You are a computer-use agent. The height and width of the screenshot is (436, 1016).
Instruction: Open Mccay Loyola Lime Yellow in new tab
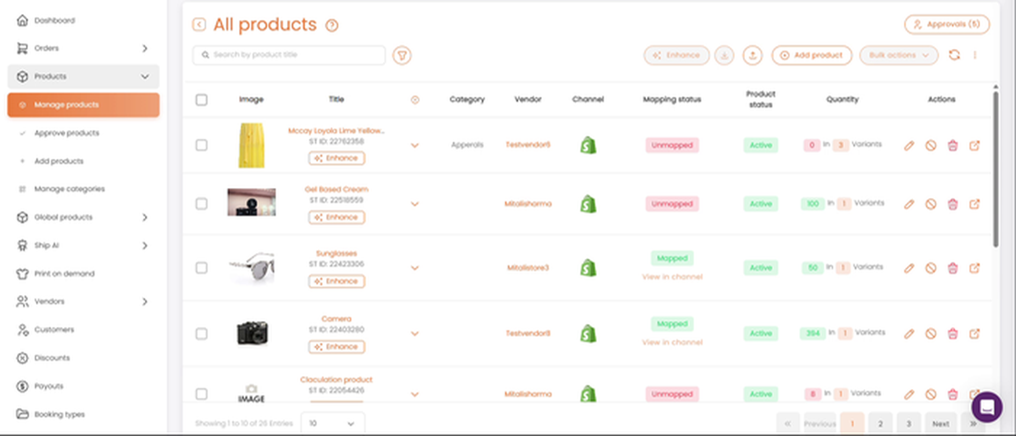tap(975, 146)
